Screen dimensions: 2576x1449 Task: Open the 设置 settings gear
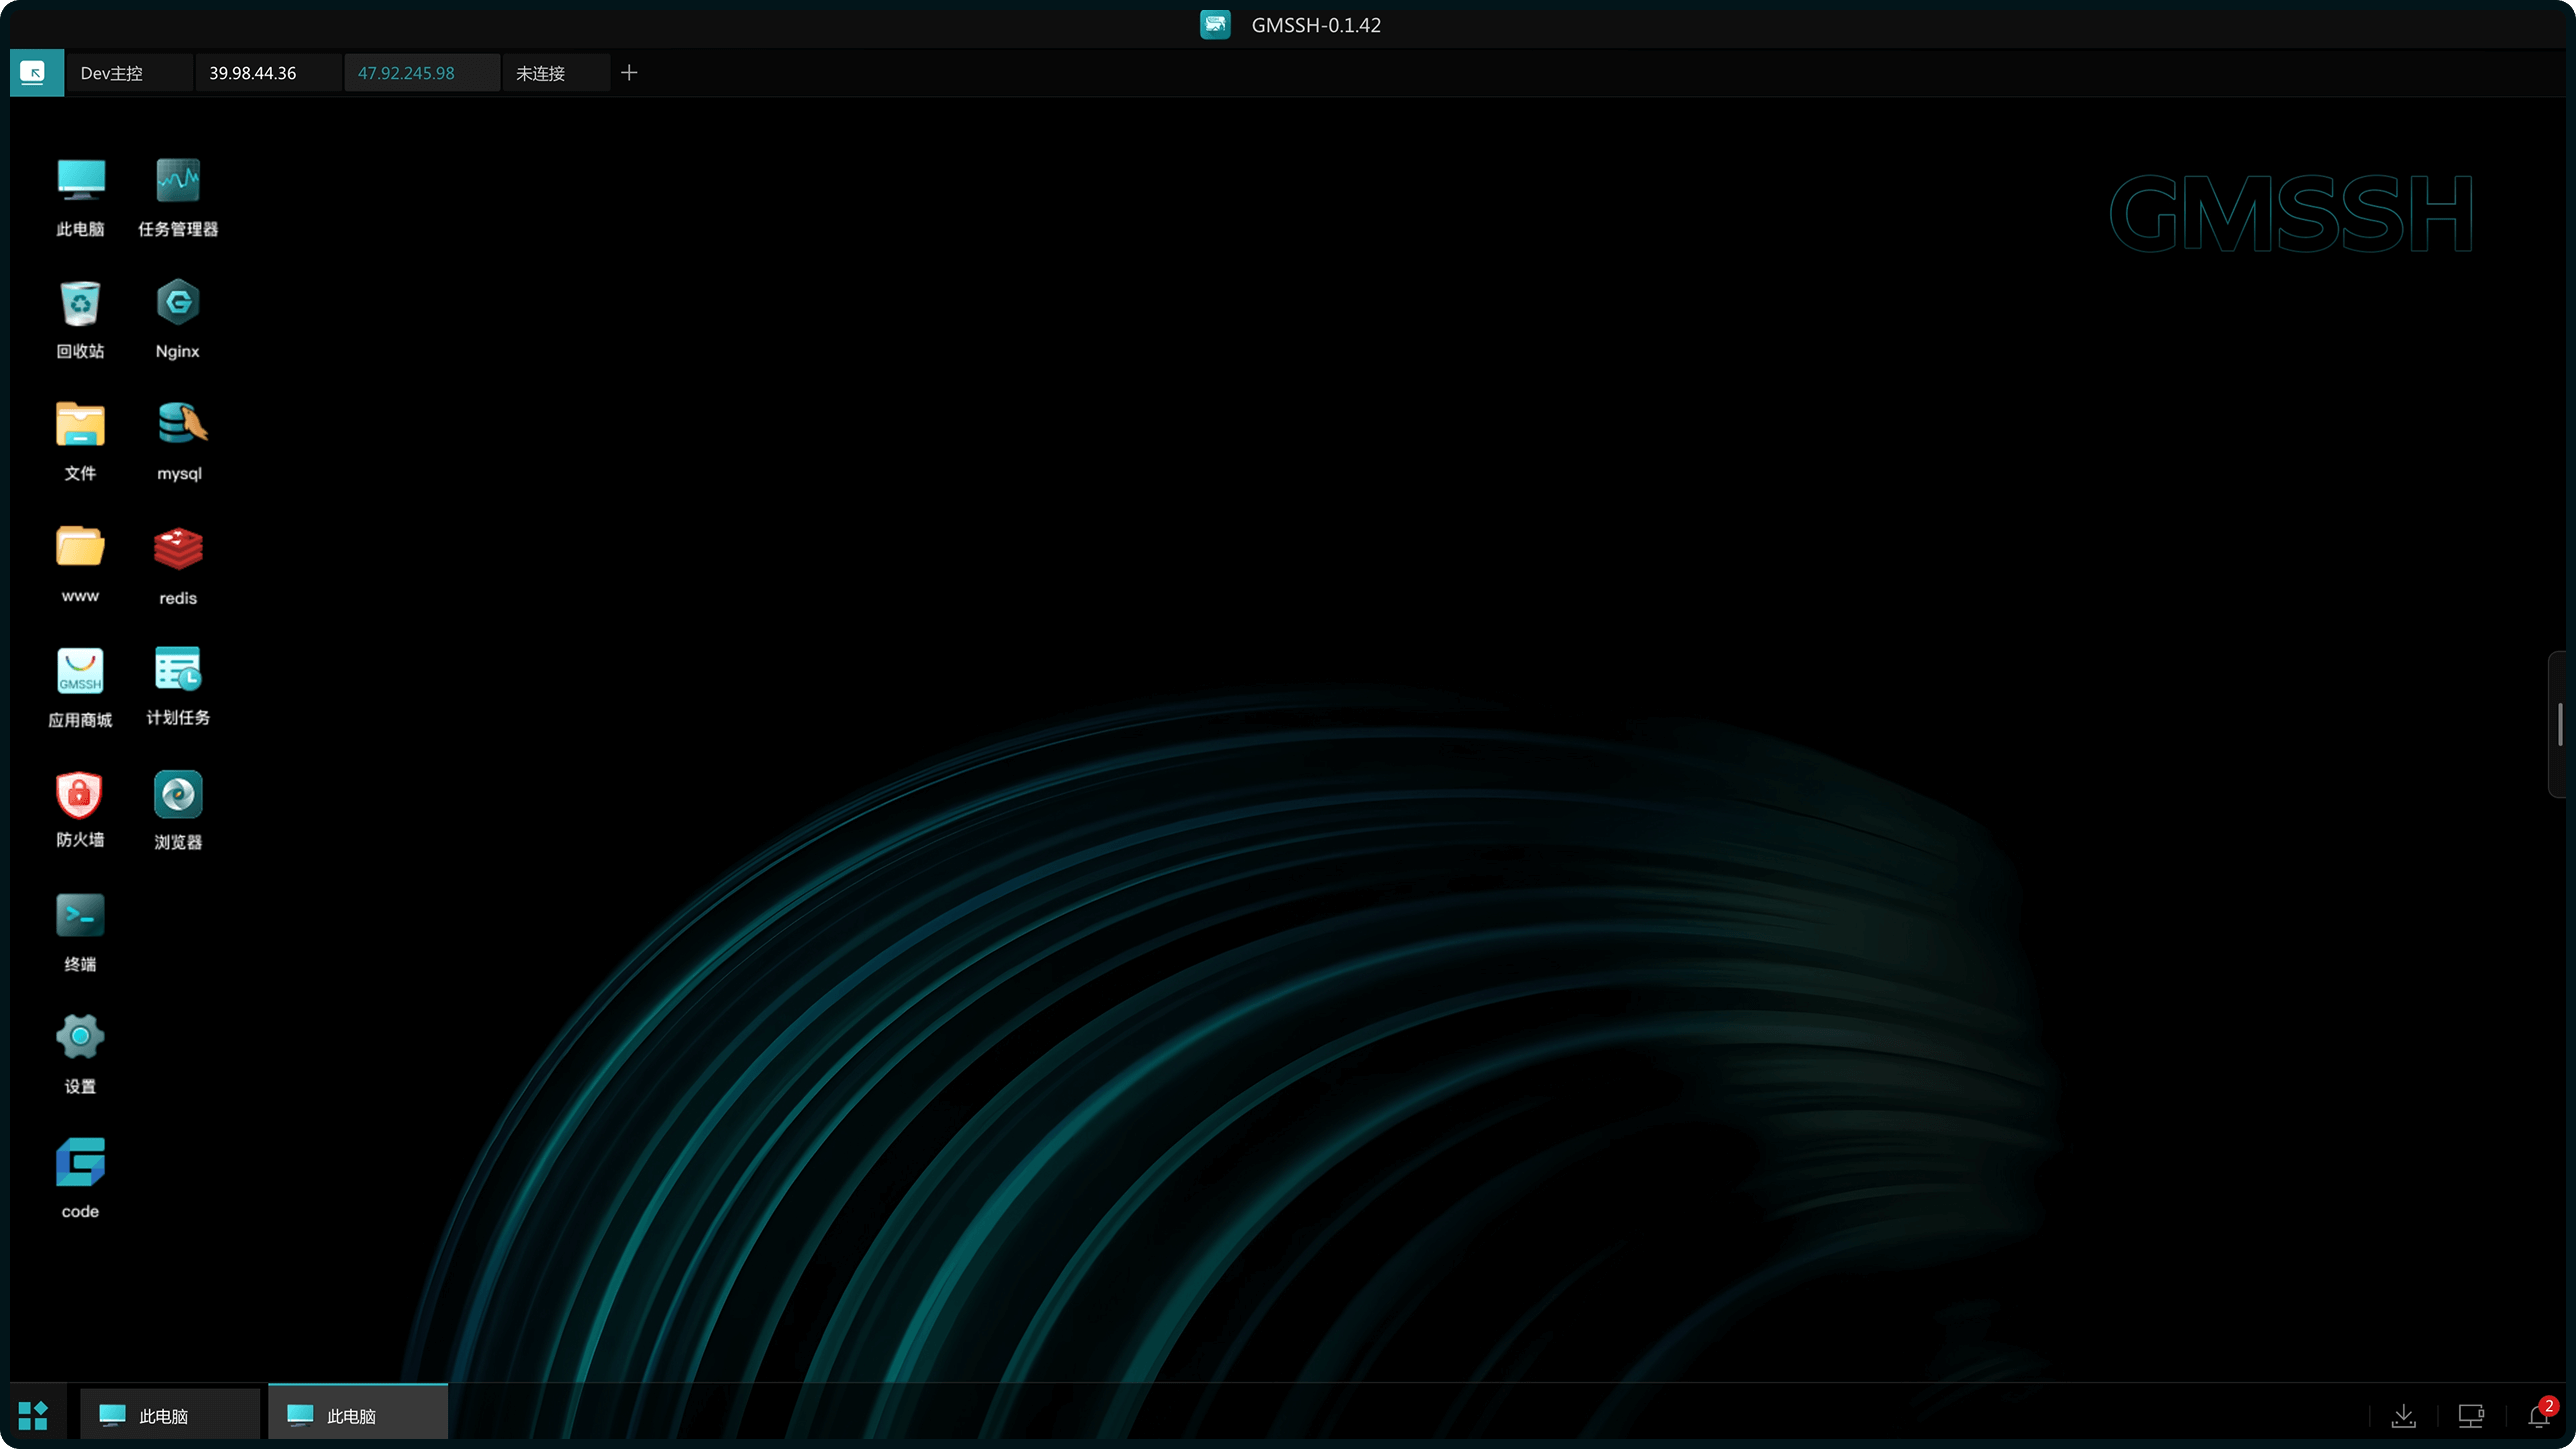[80, 1036]
